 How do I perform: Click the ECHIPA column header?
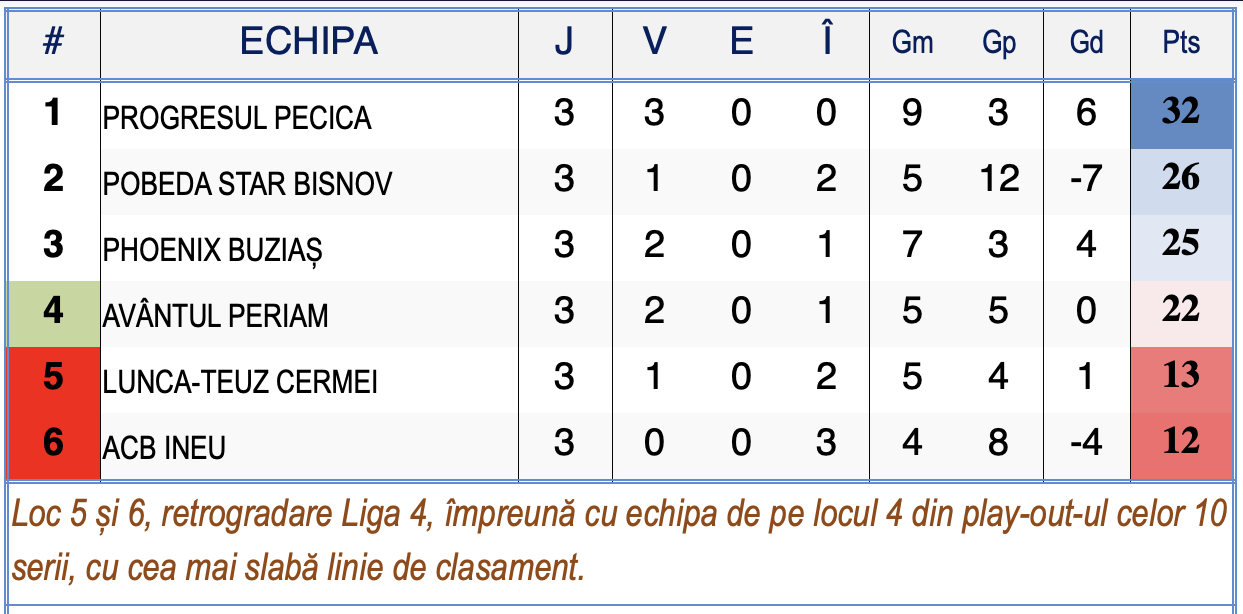coord(309,42)
